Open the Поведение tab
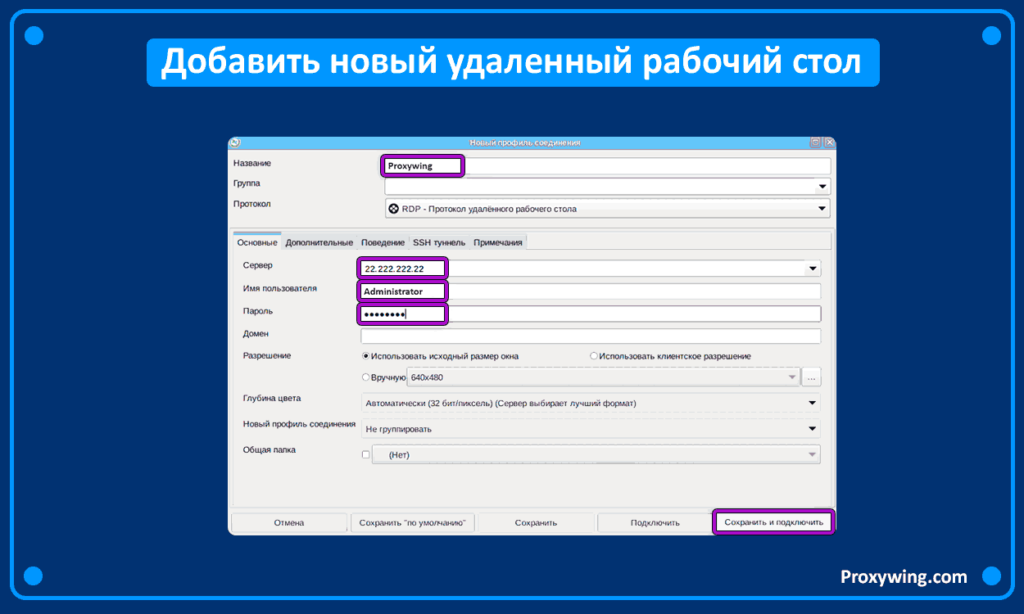This screenshot has width=1024, height=614. point(383,242)
